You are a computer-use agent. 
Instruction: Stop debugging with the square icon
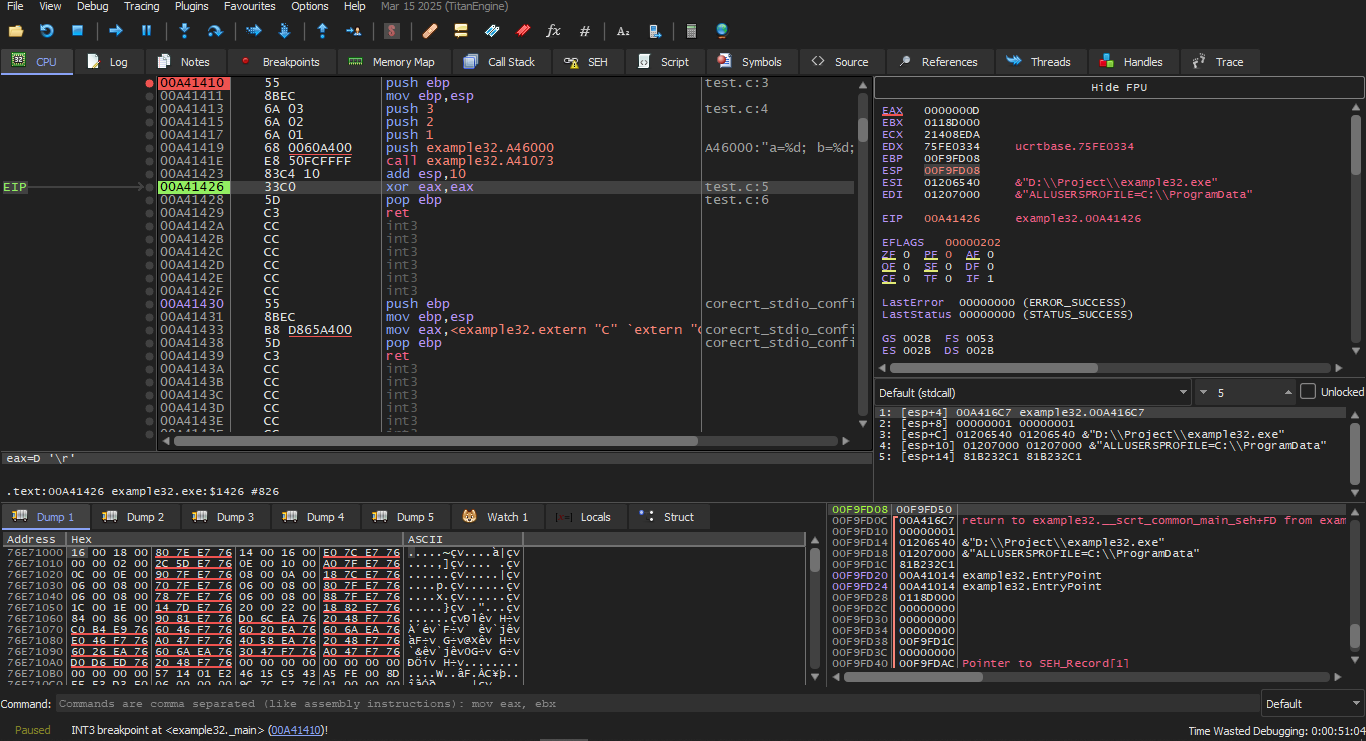coord(77,31)
